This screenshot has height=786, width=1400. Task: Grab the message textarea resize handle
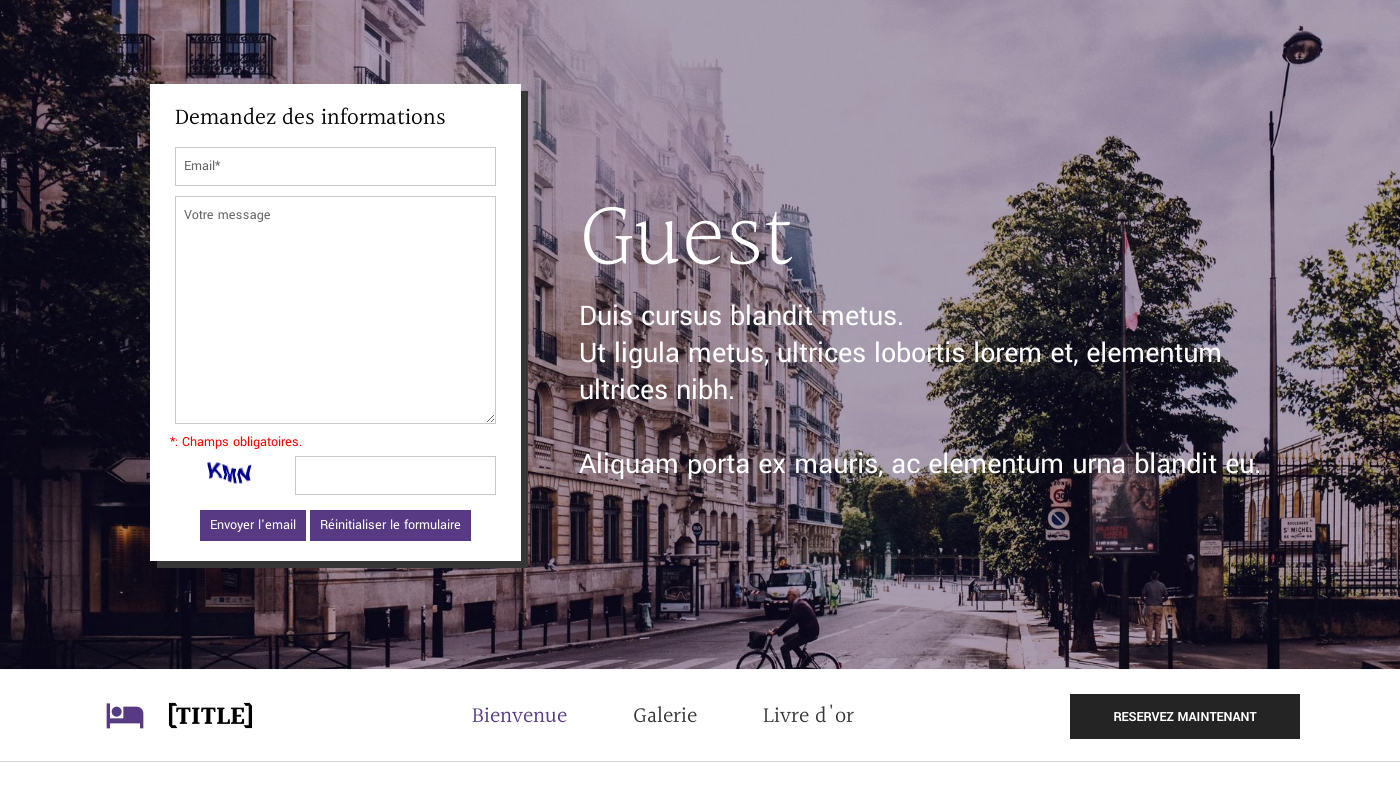point(490,418)
